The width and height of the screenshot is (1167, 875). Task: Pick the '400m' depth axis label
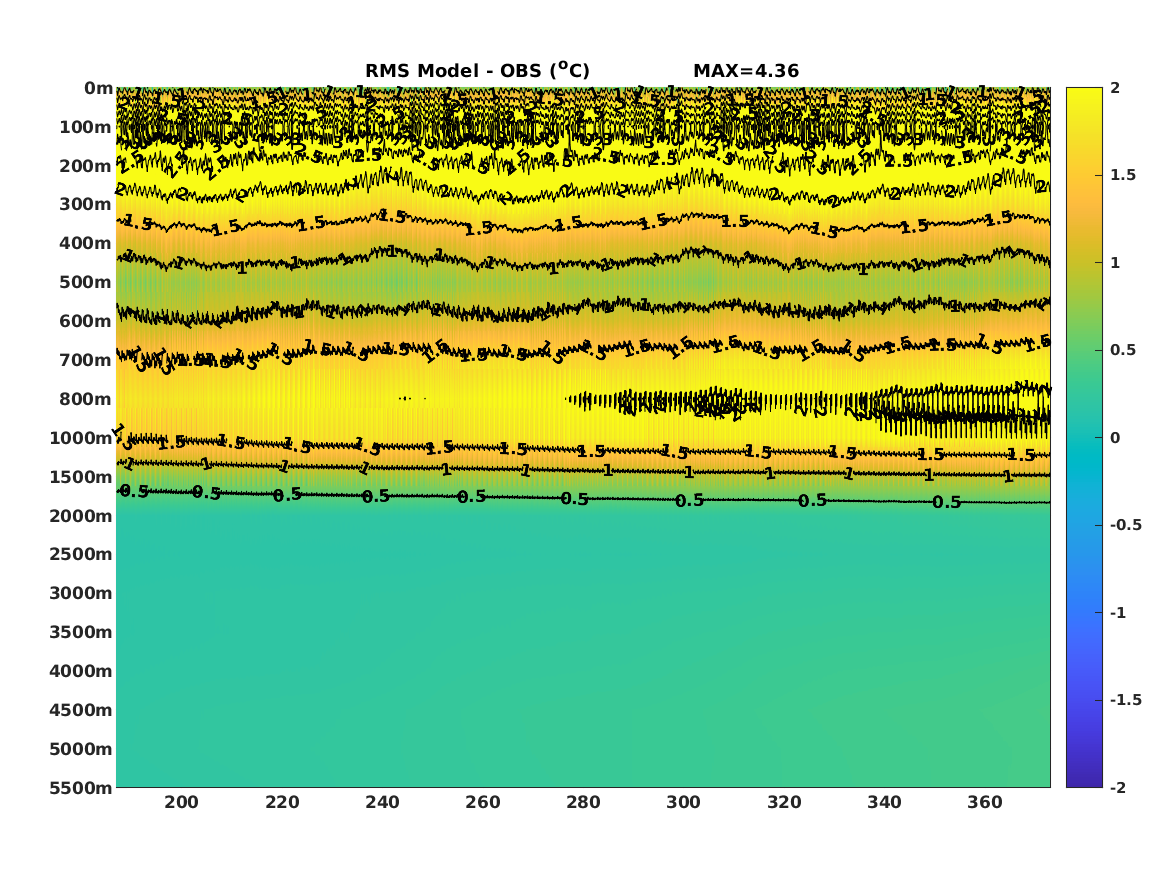(x=86, y=243)
